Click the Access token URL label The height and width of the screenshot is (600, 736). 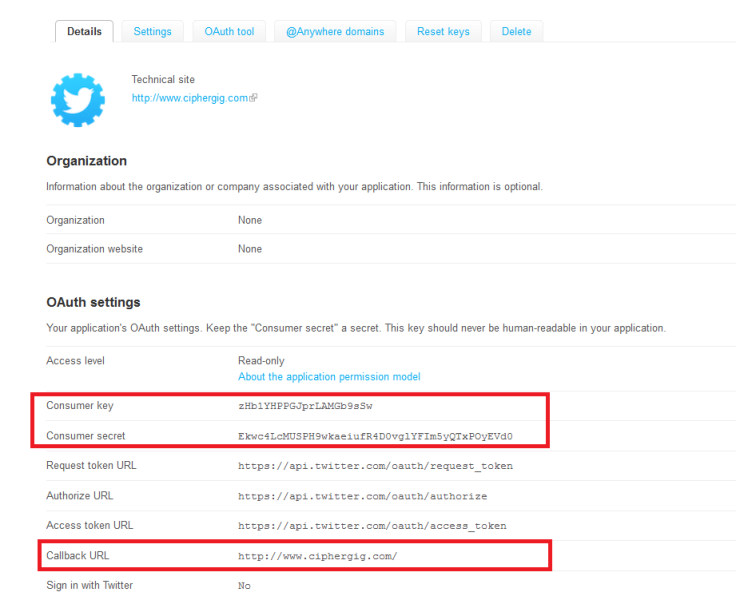90,525
